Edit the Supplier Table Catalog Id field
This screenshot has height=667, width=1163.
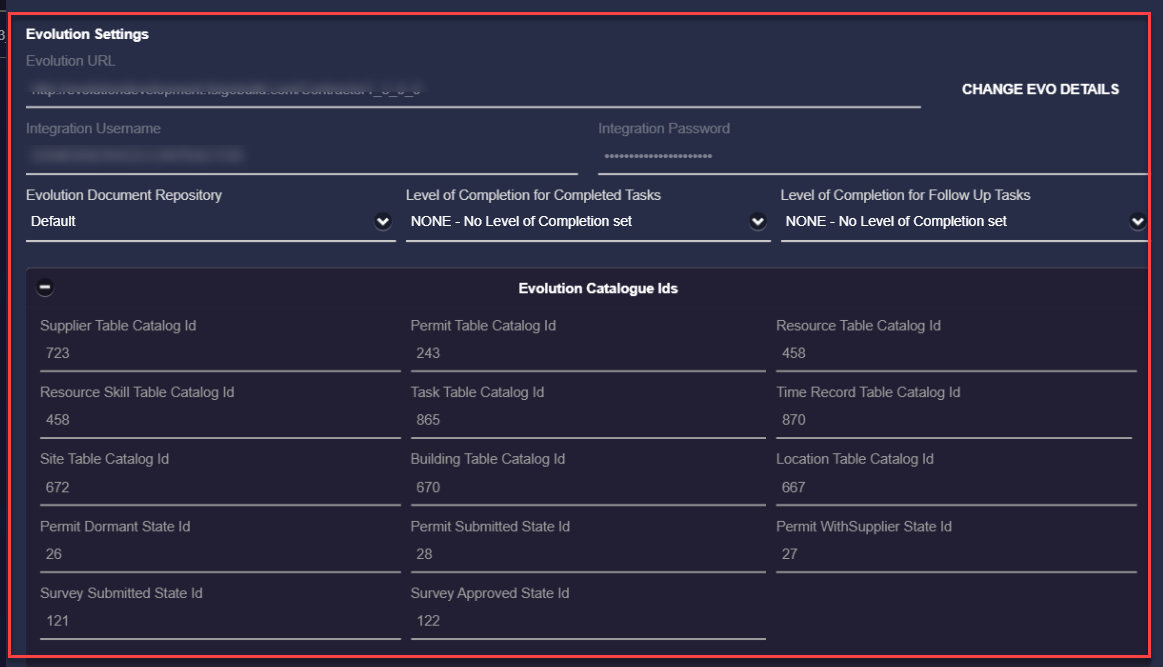tap(219, 353)
